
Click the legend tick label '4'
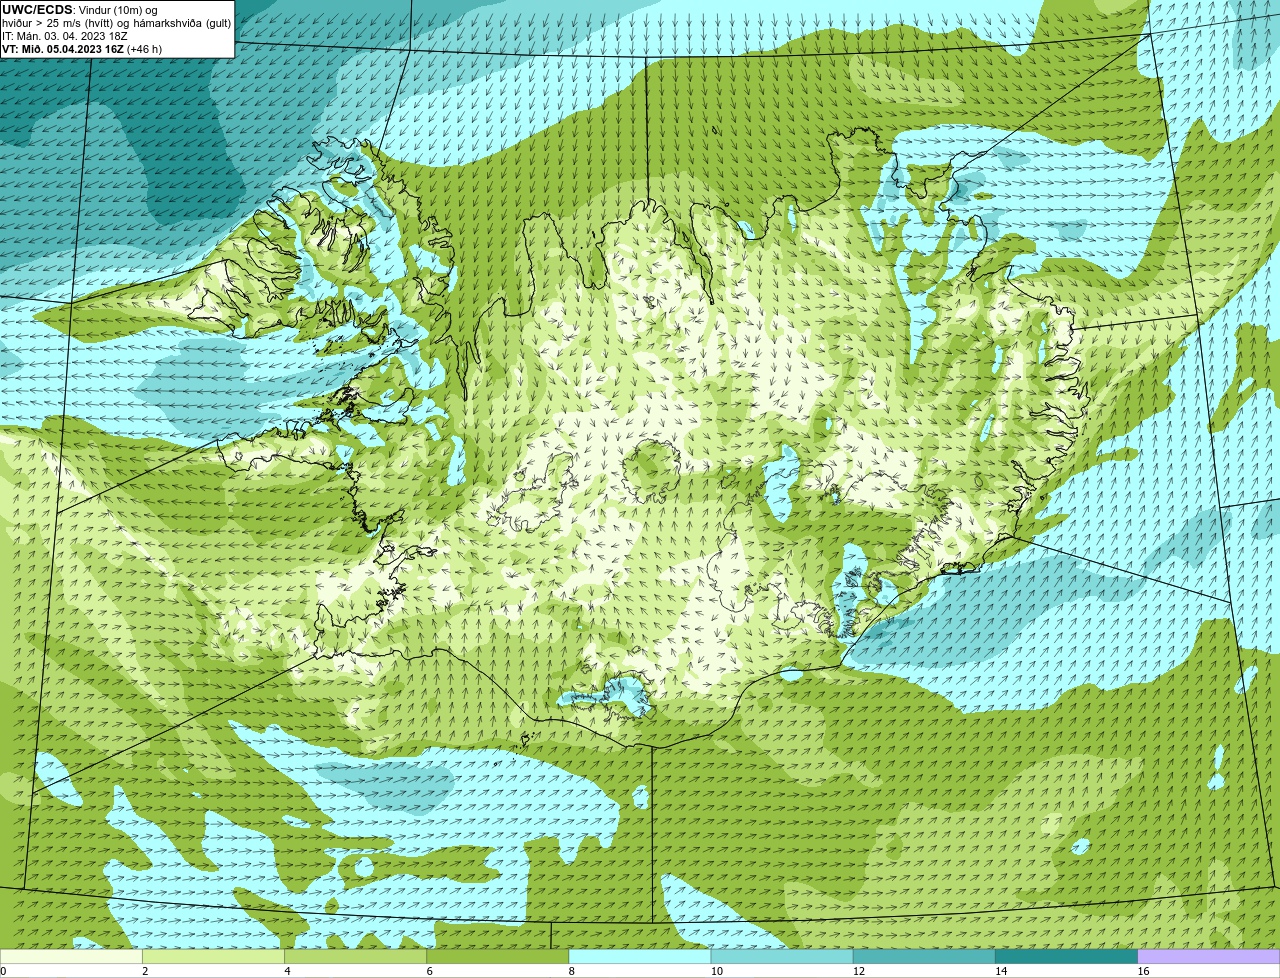287,971
